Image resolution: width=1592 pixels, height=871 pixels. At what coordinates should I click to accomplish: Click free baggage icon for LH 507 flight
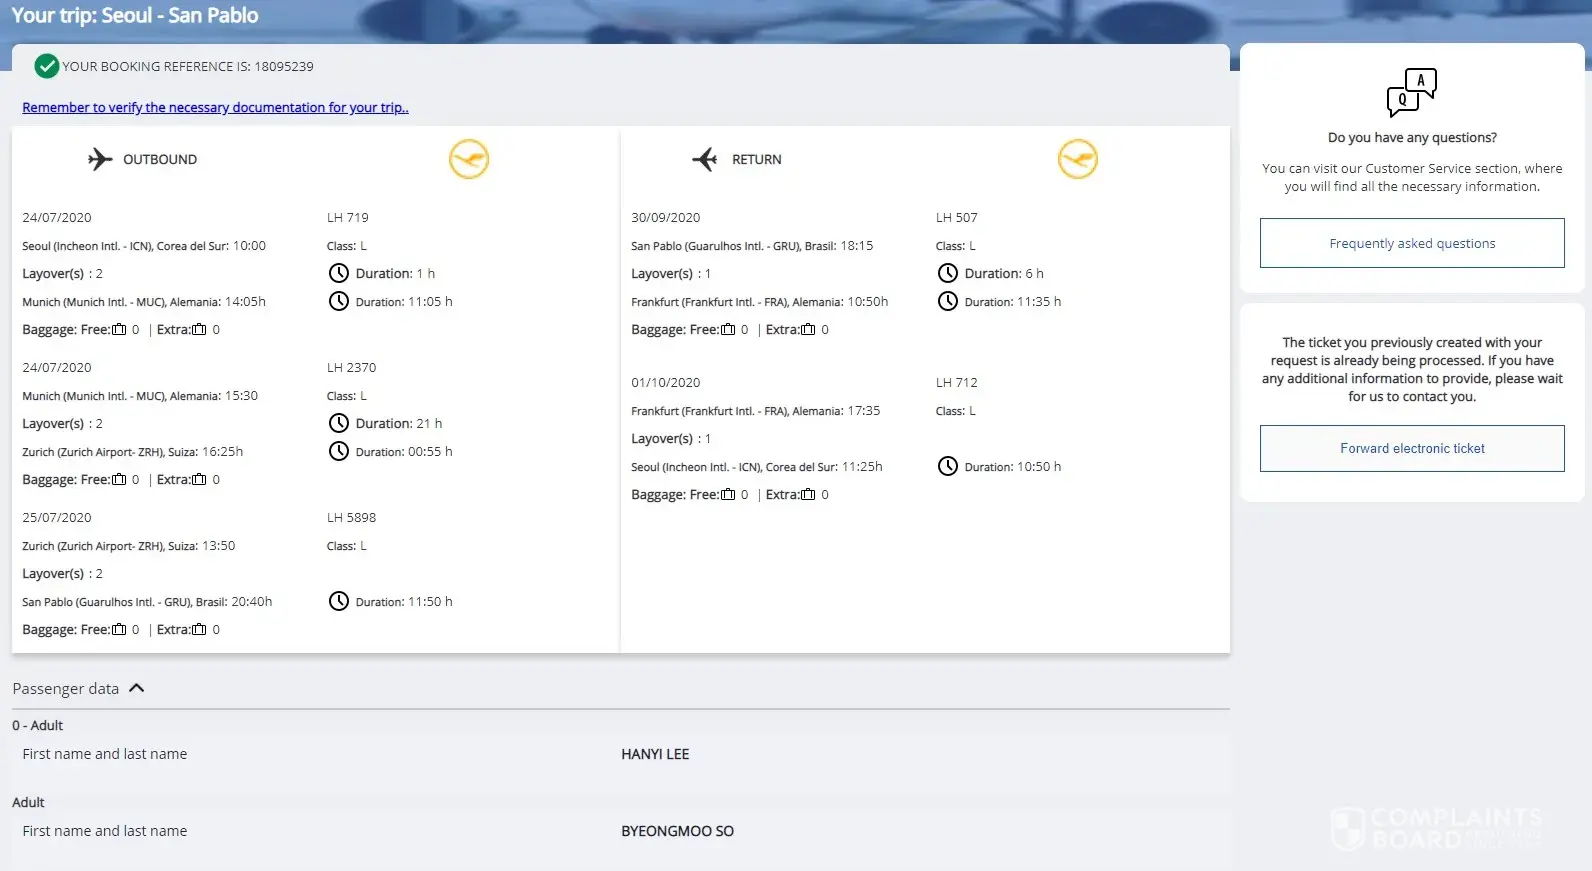(x=728, y=330)
